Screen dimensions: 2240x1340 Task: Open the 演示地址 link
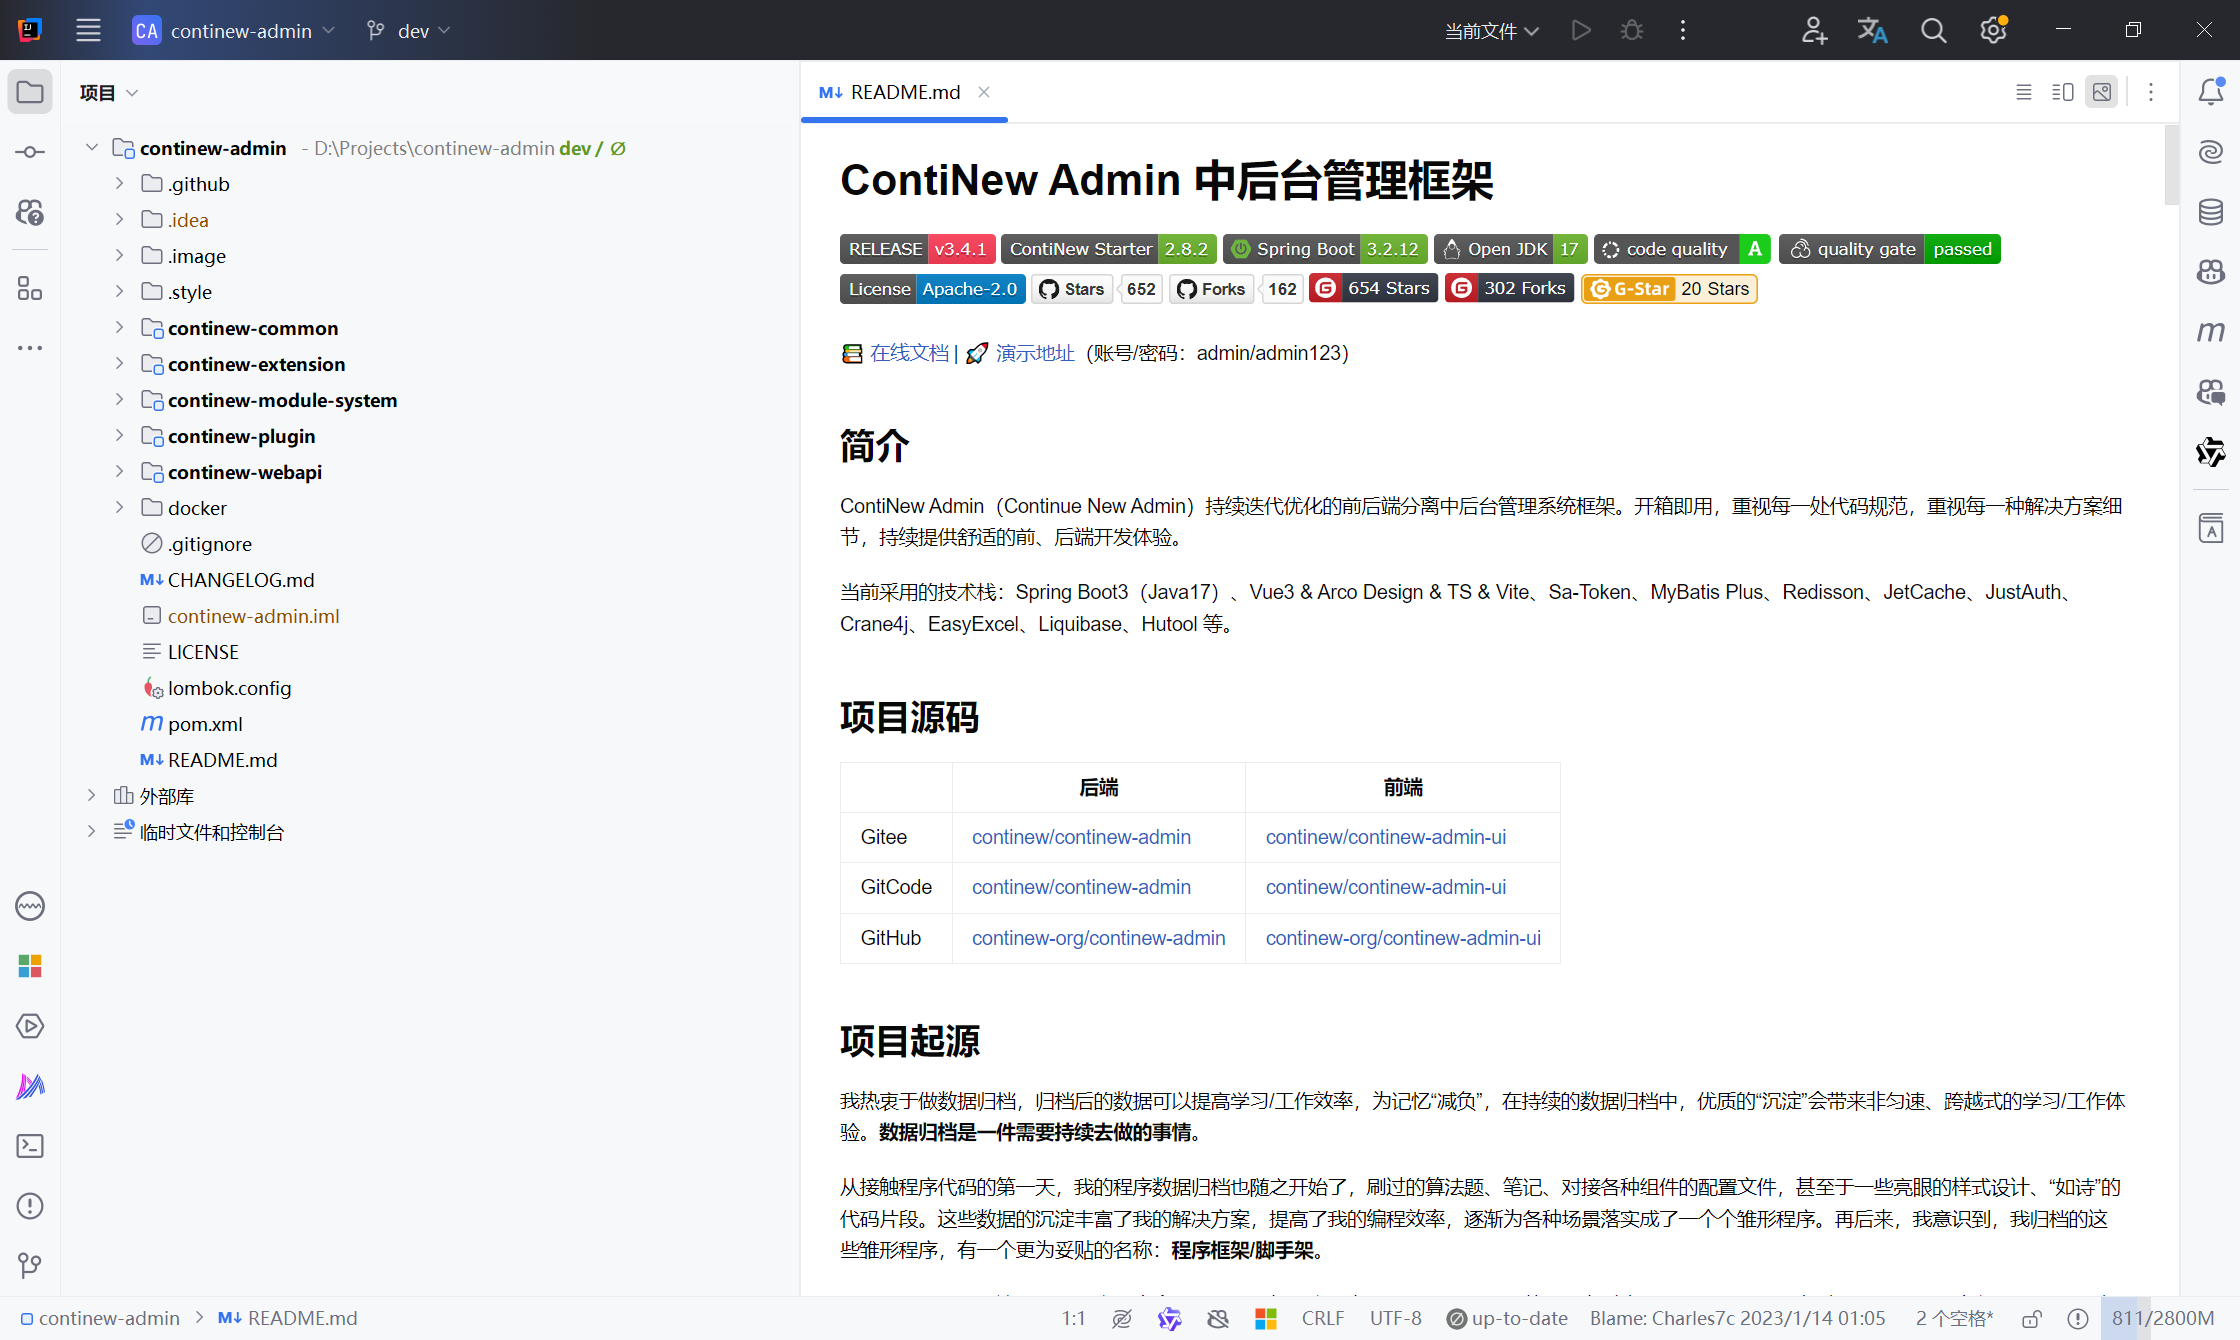tap(1035, 353)
